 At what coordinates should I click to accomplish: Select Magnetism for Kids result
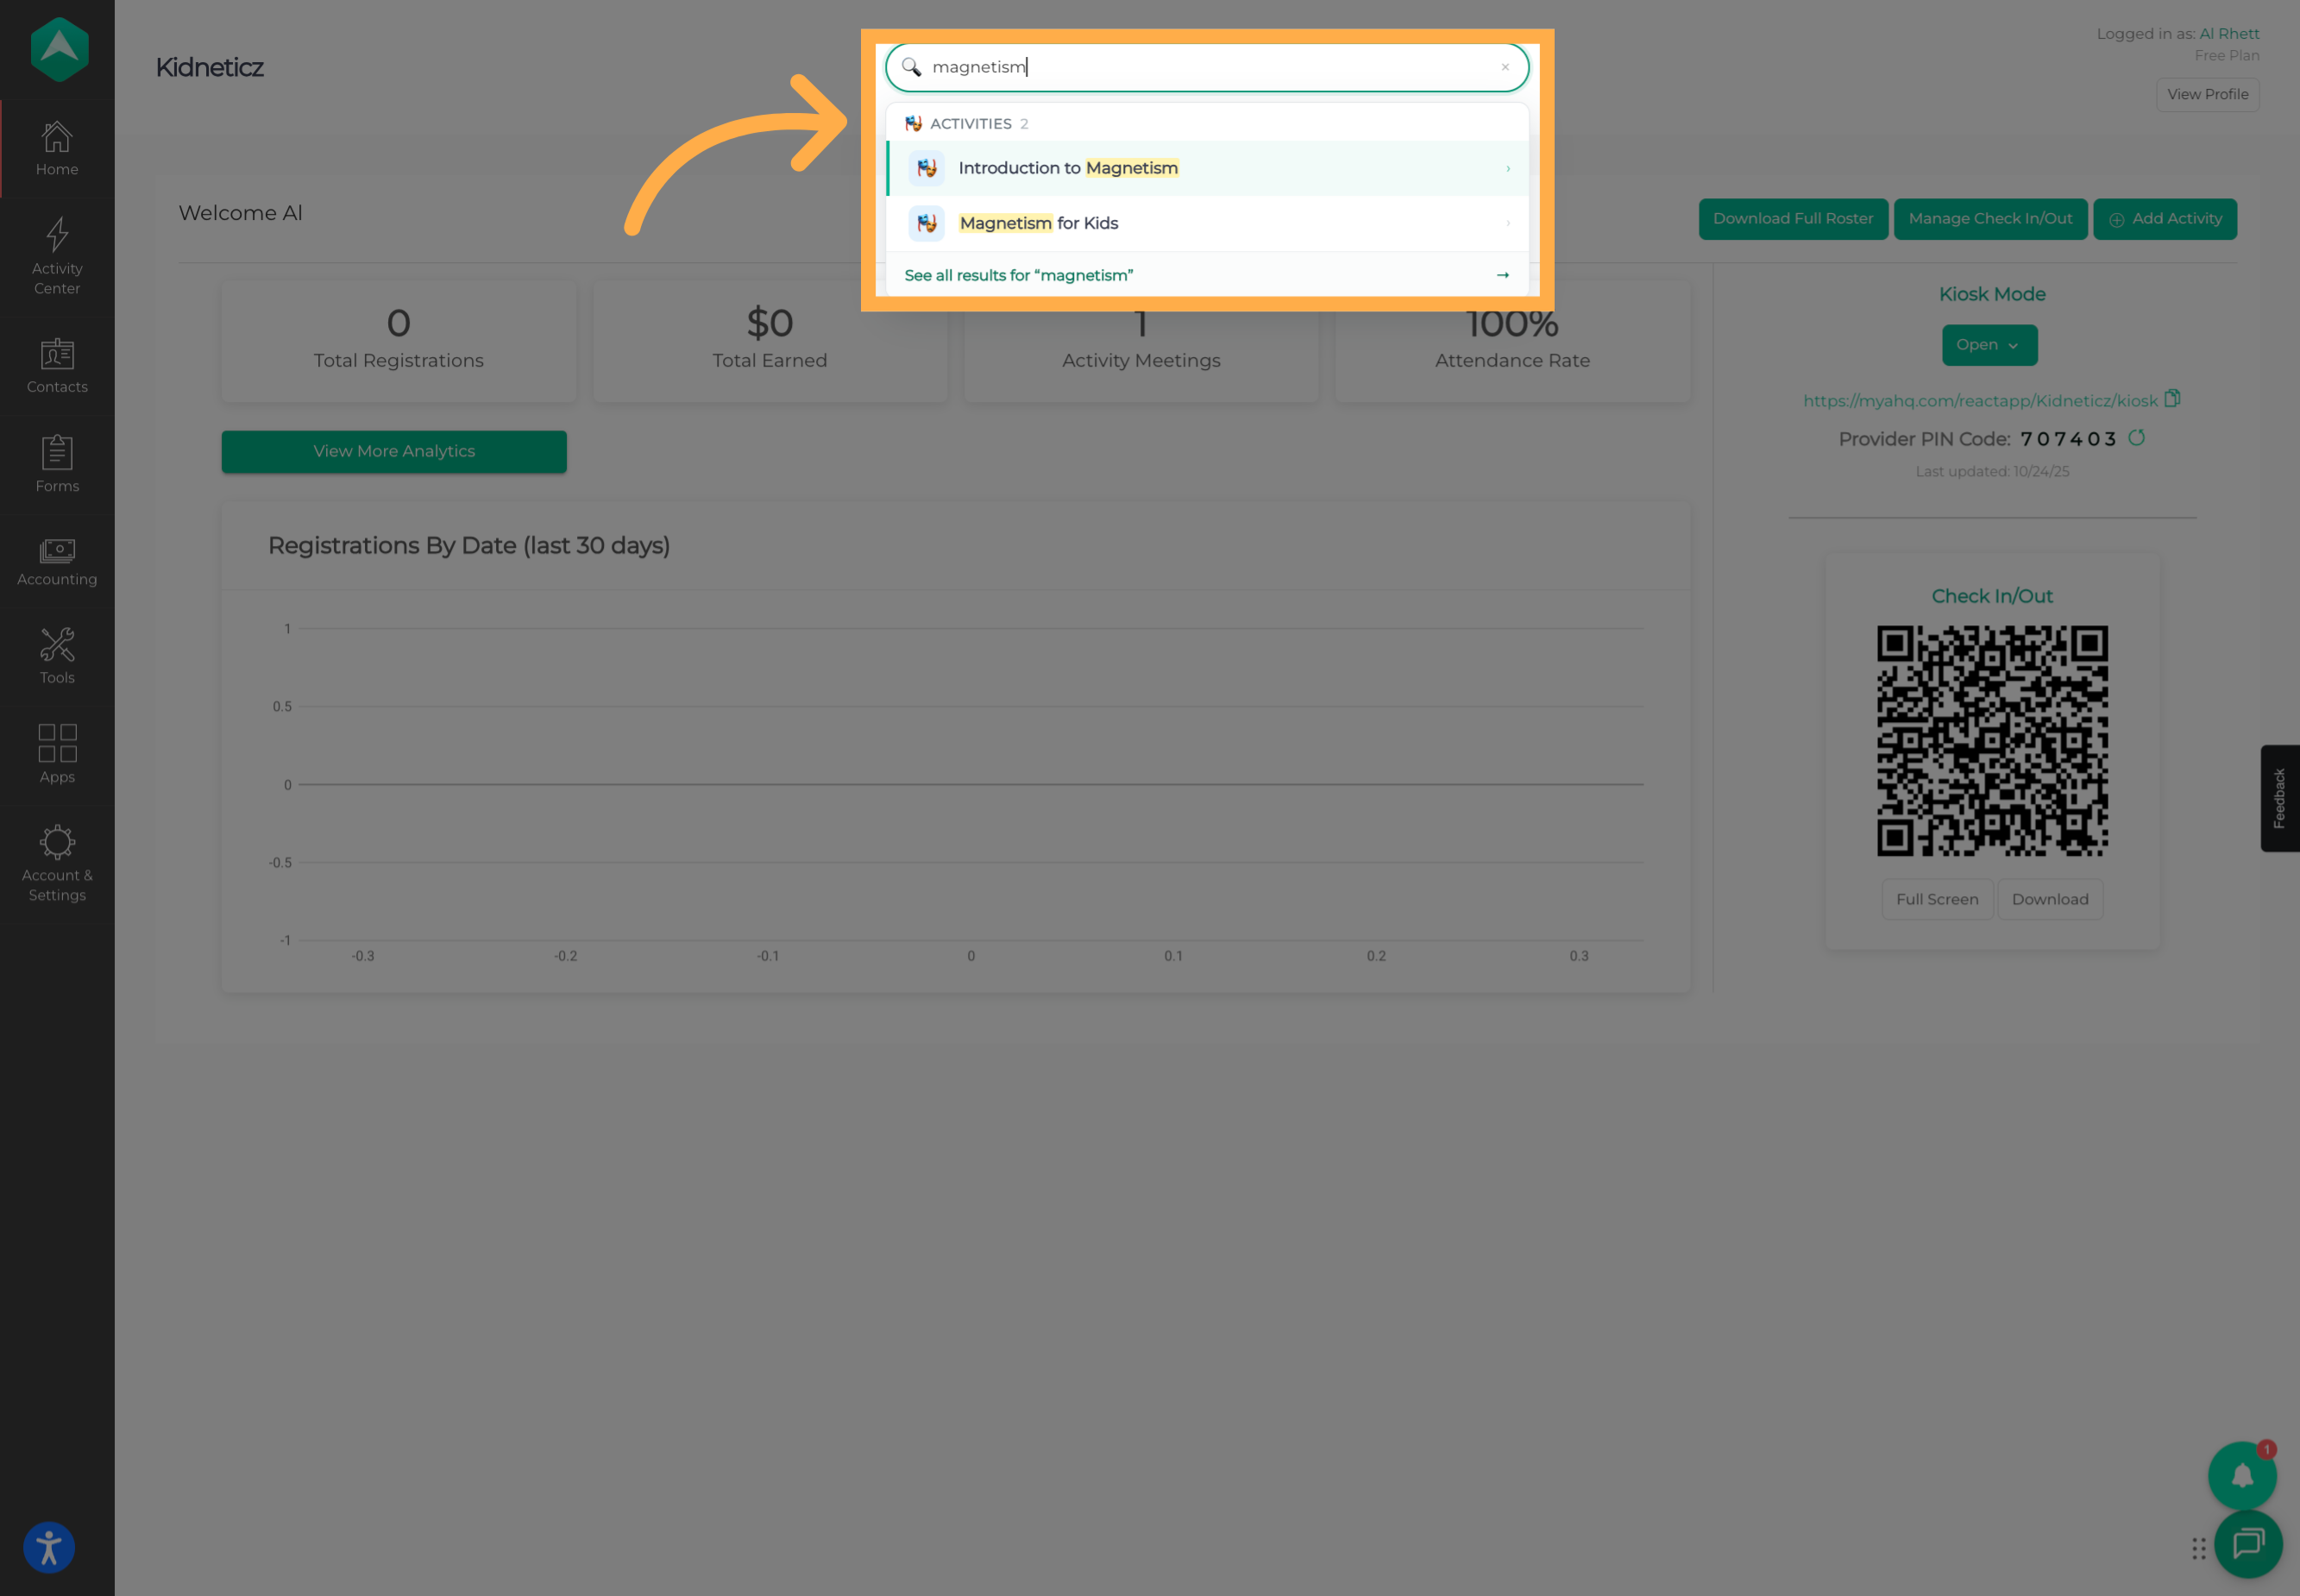click(1207, 223)
